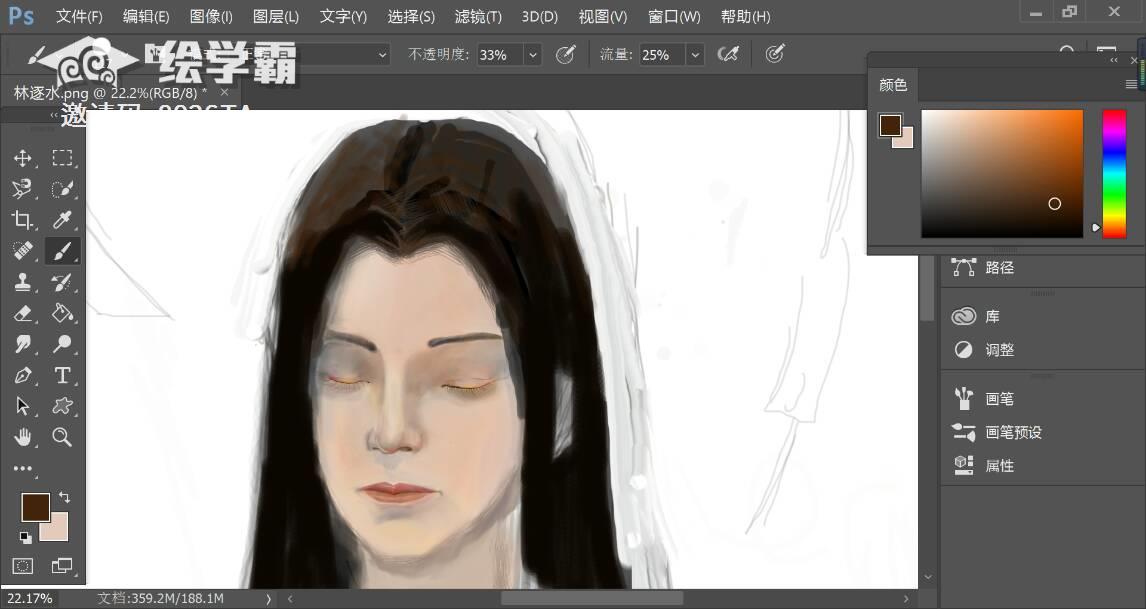The width and height of the screenshot is (1146, 609).
Task: Select the Rectangular Marquee tool
Action: click(x=62, y=158)
